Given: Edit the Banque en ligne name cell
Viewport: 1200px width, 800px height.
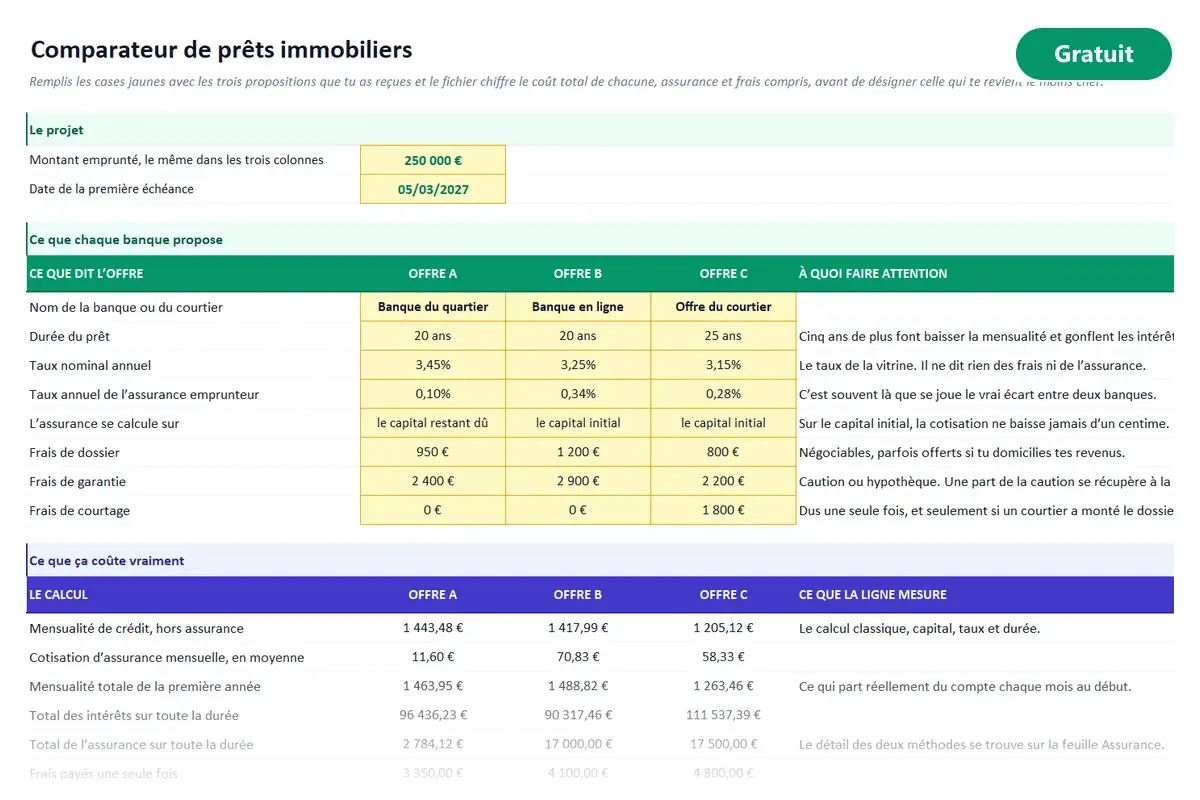Looking at the screenshot, I should pyautogui.click(x=578, y=307).
